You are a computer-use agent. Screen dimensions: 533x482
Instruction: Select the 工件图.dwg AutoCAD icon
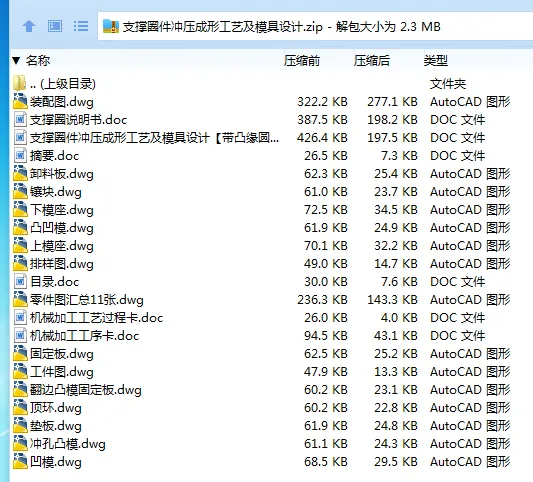[20, 372]
